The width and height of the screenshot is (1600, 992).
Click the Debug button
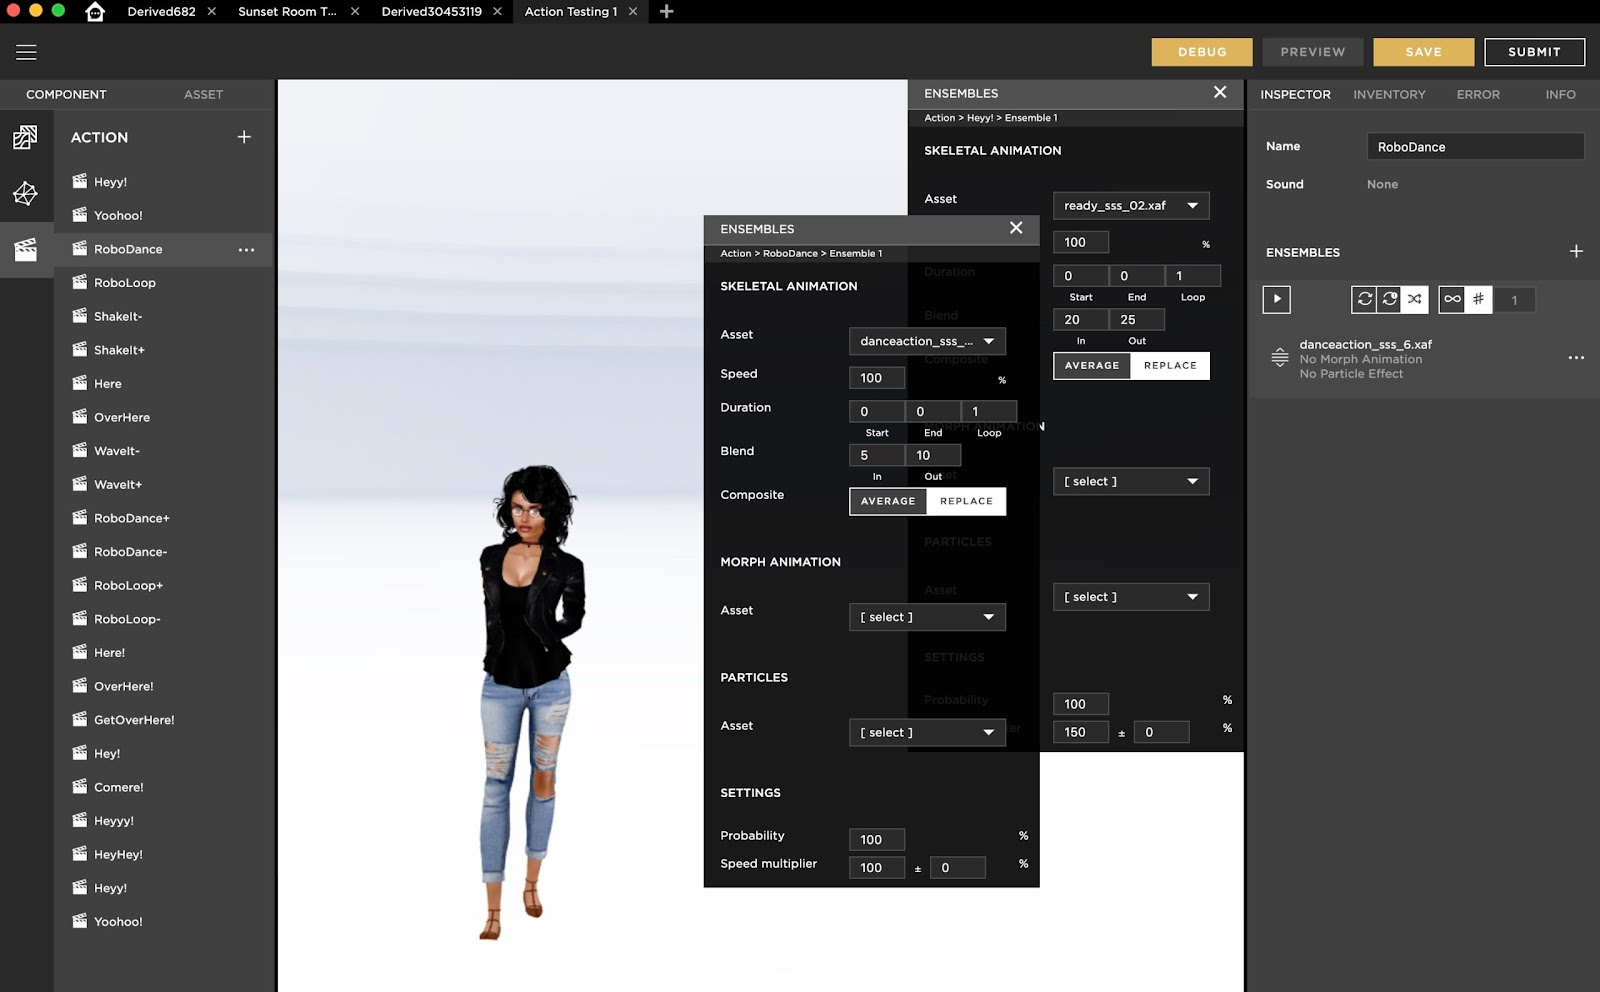pos(1202,52)
